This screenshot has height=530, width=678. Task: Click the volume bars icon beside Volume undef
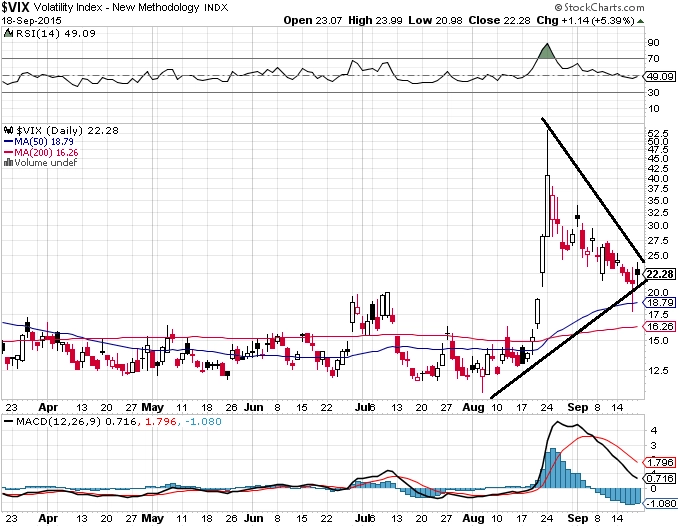(9, 163)
